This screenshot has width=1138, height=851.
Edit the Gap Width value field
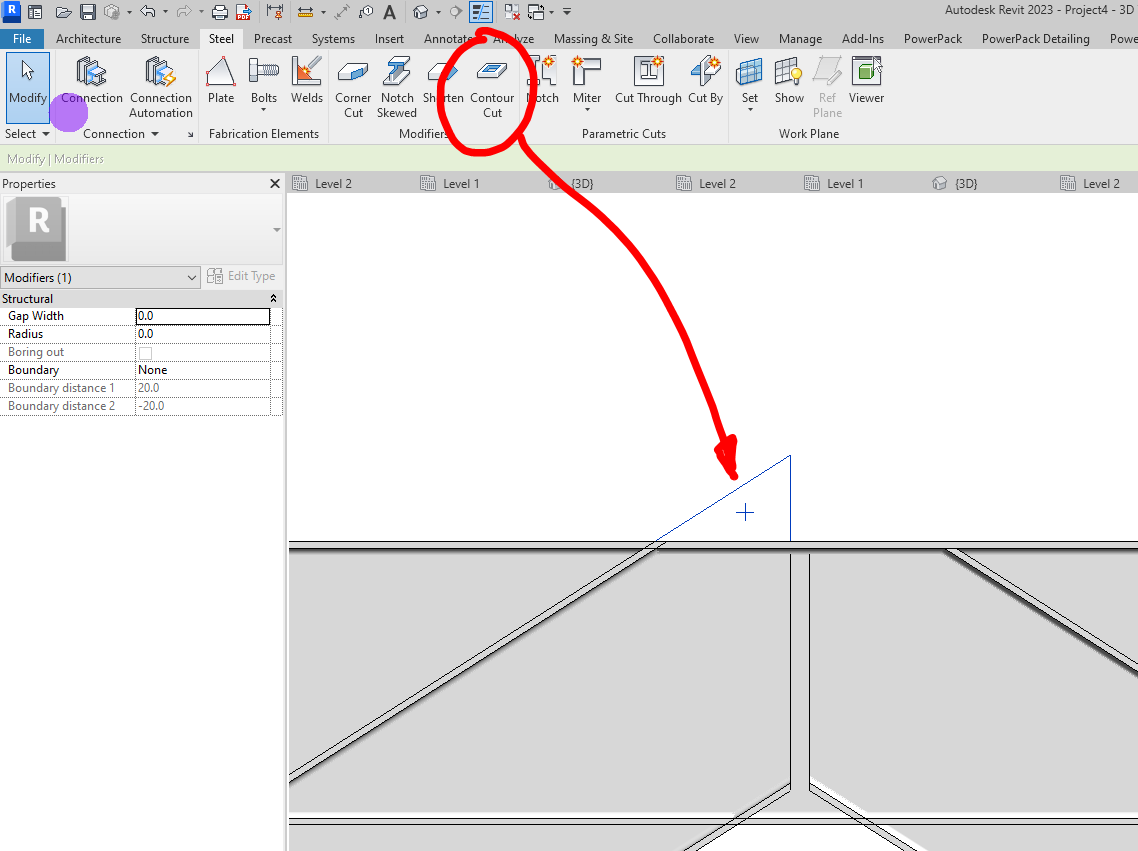202,315
